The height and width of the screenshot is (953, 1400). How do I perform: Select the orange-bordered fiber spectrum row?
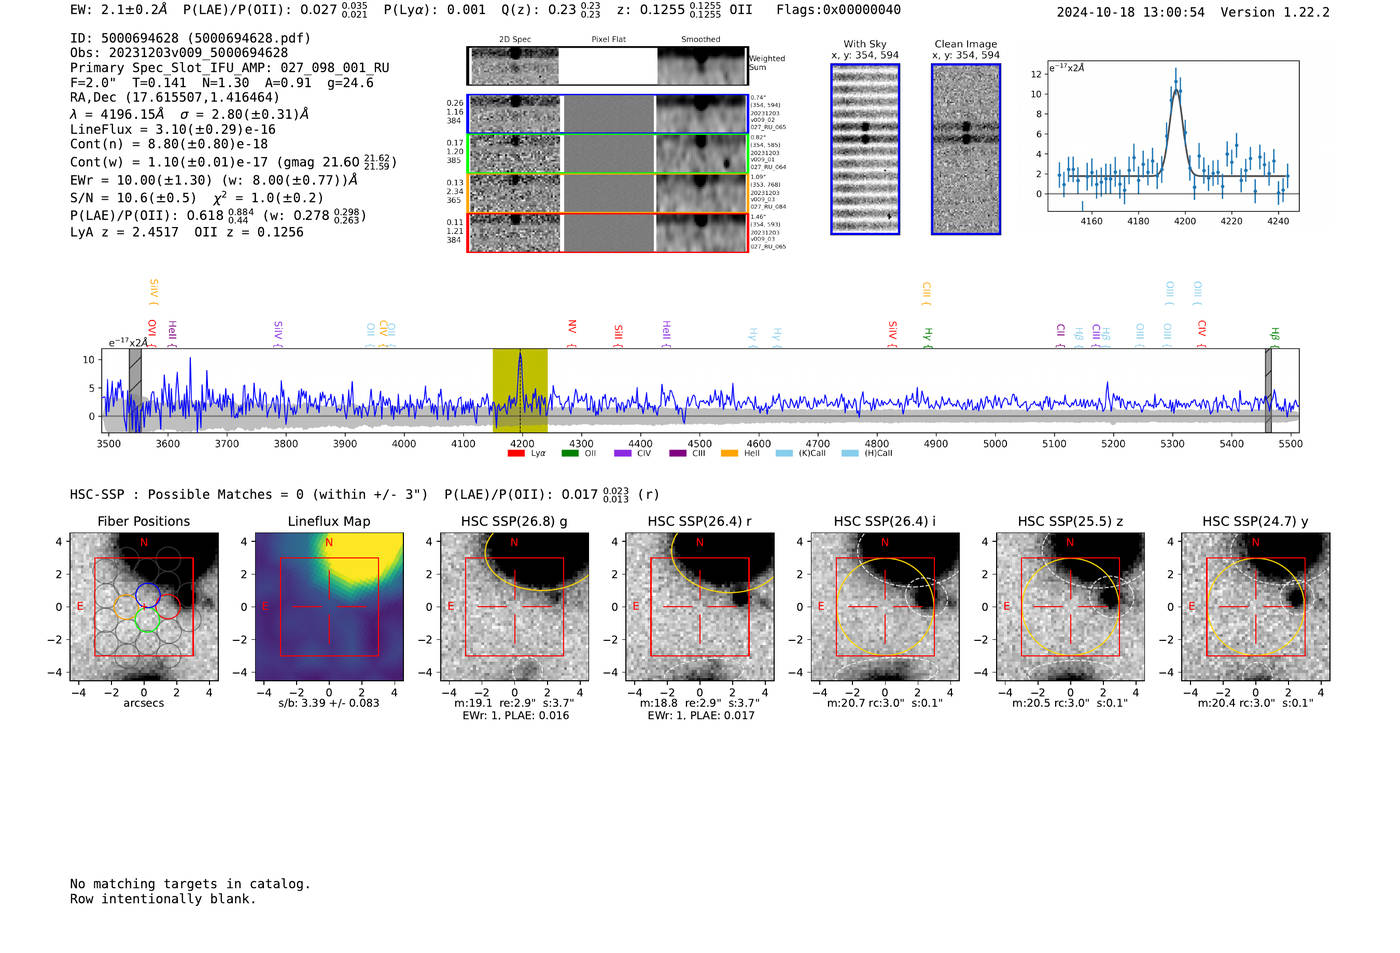[608, 193]
